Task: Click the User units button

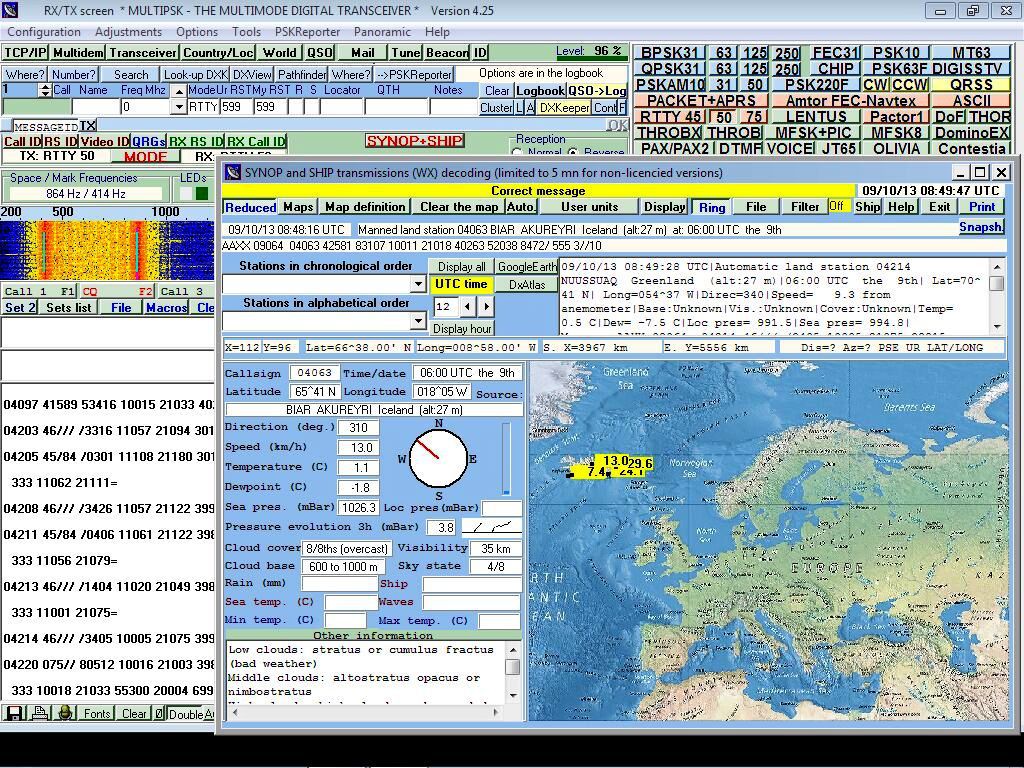Action: (x=589, y=207)
